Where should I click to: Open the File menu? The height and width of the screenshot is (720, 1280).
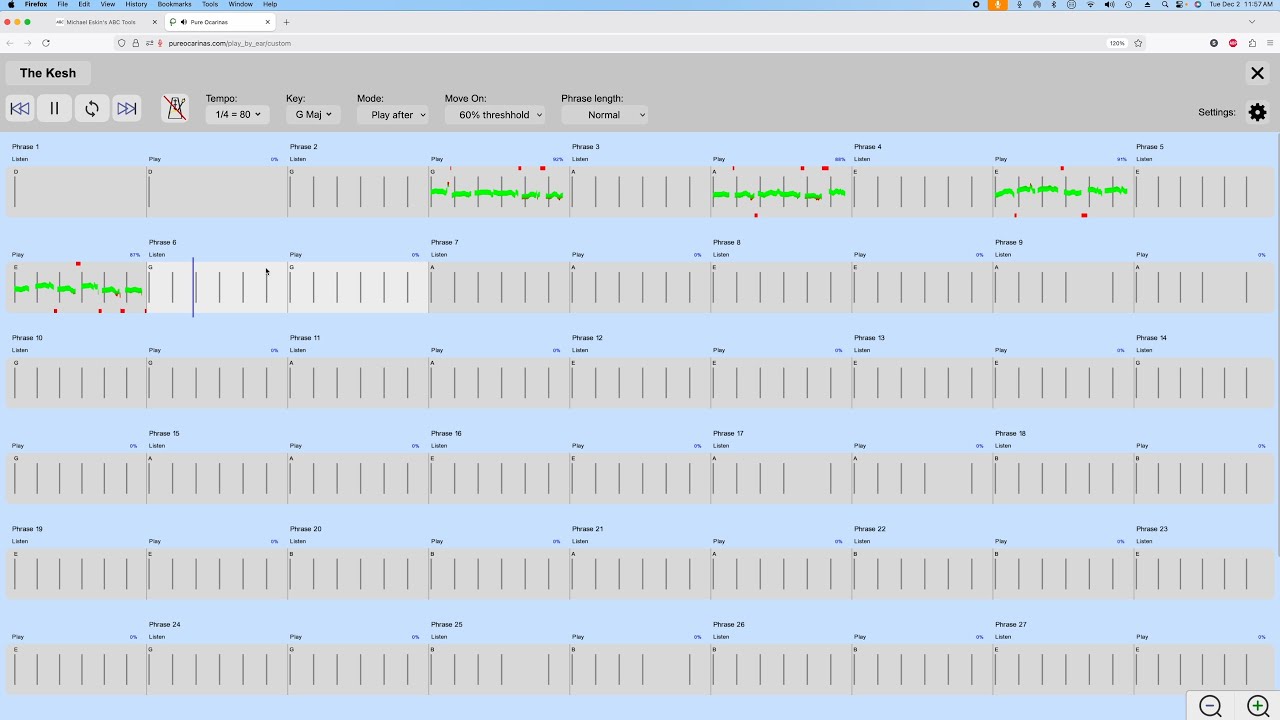tap(62, 4)
